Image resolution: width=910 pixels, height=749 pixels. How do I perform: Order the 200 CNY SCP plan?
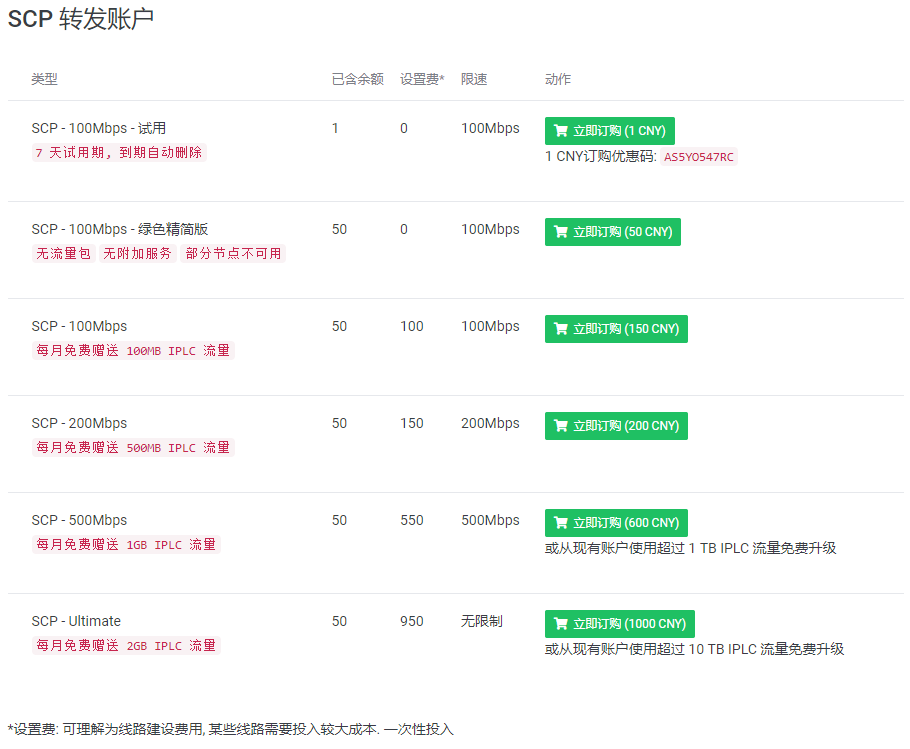[616, 426]
